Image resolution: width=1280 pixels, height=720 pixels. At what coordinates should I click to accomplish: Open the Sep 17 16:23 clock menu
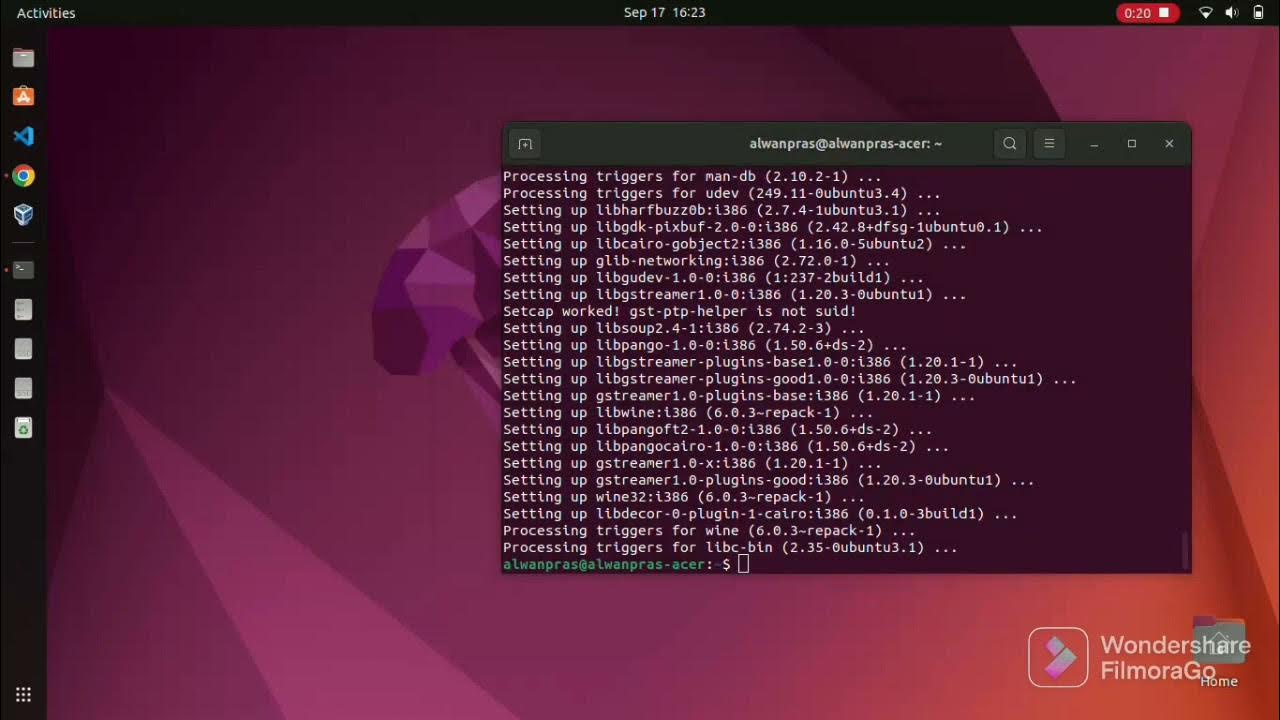664,13
